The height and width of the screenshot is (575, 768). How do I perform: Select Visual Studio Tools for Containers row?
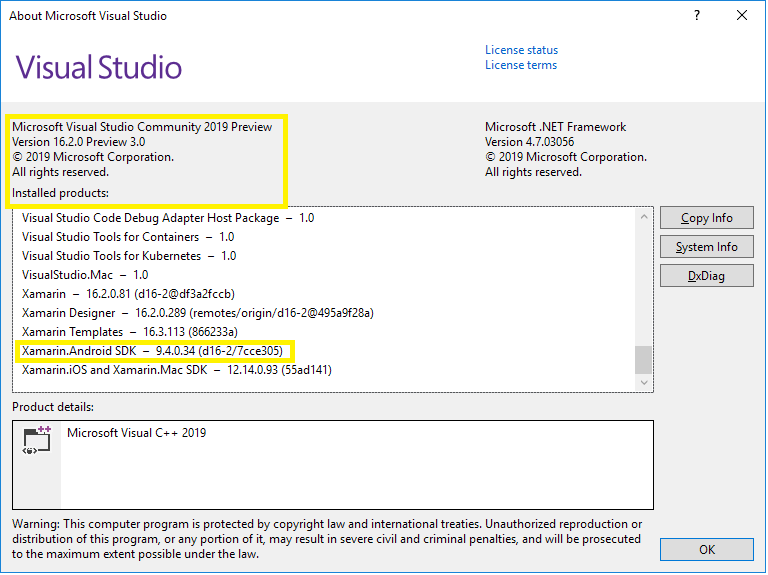coord(128,237)
